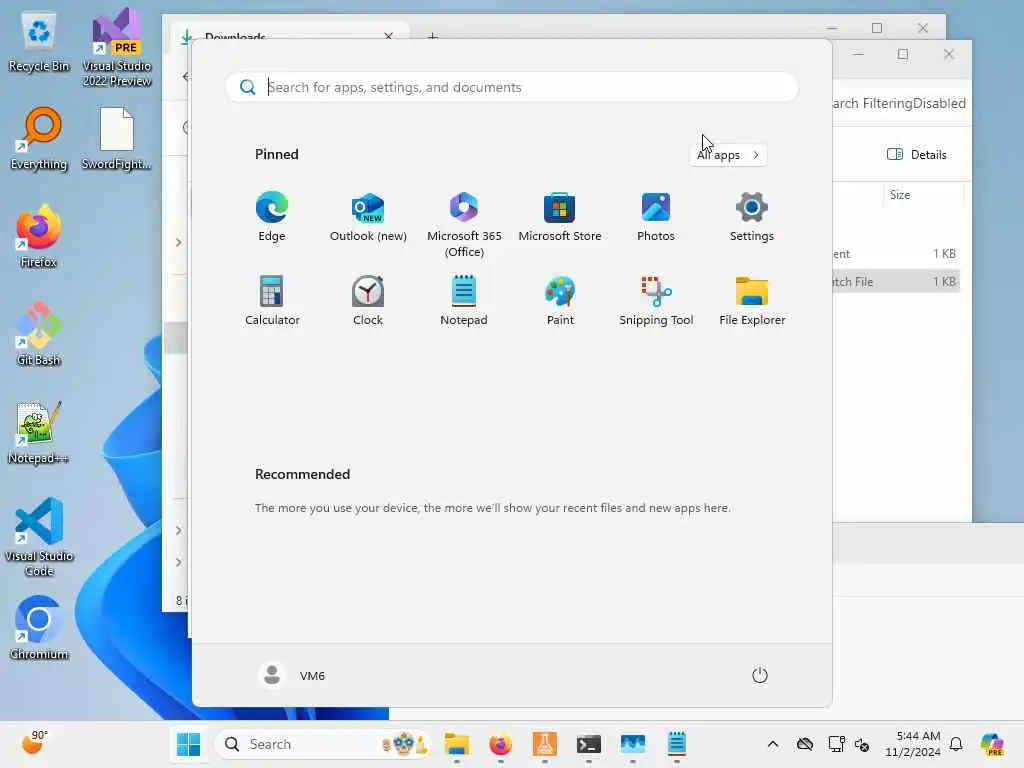Select the Recycle Bin desktop icon
This screenshot has height=768, width=1024.
[39, 43]
